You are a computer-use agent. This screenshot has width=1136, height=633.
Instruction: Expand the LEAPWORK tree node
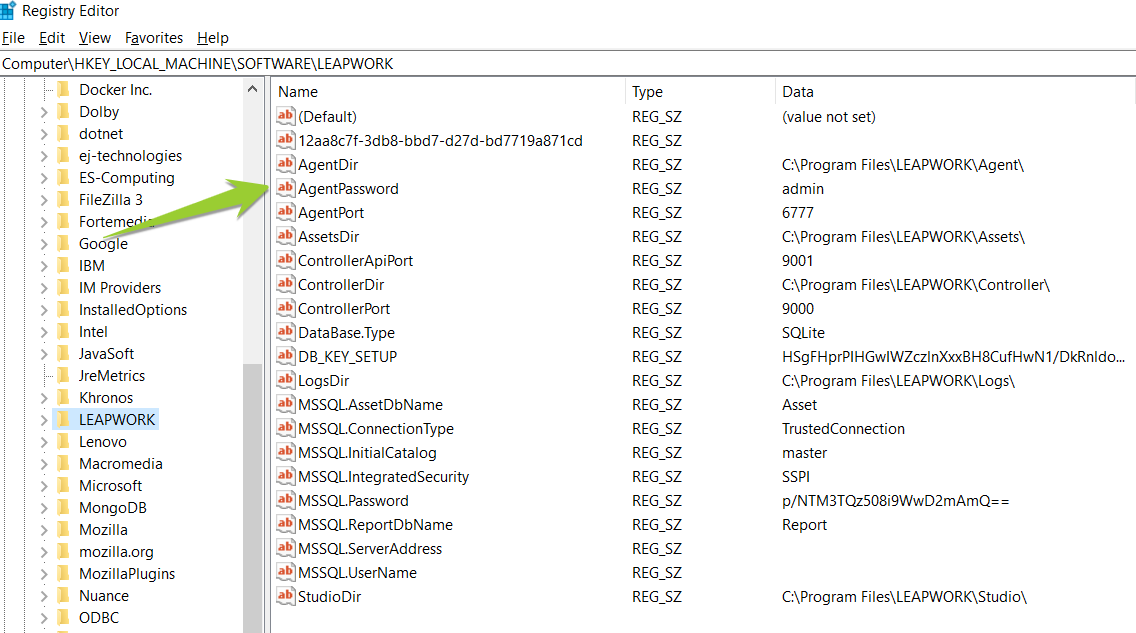click(44, 420)
